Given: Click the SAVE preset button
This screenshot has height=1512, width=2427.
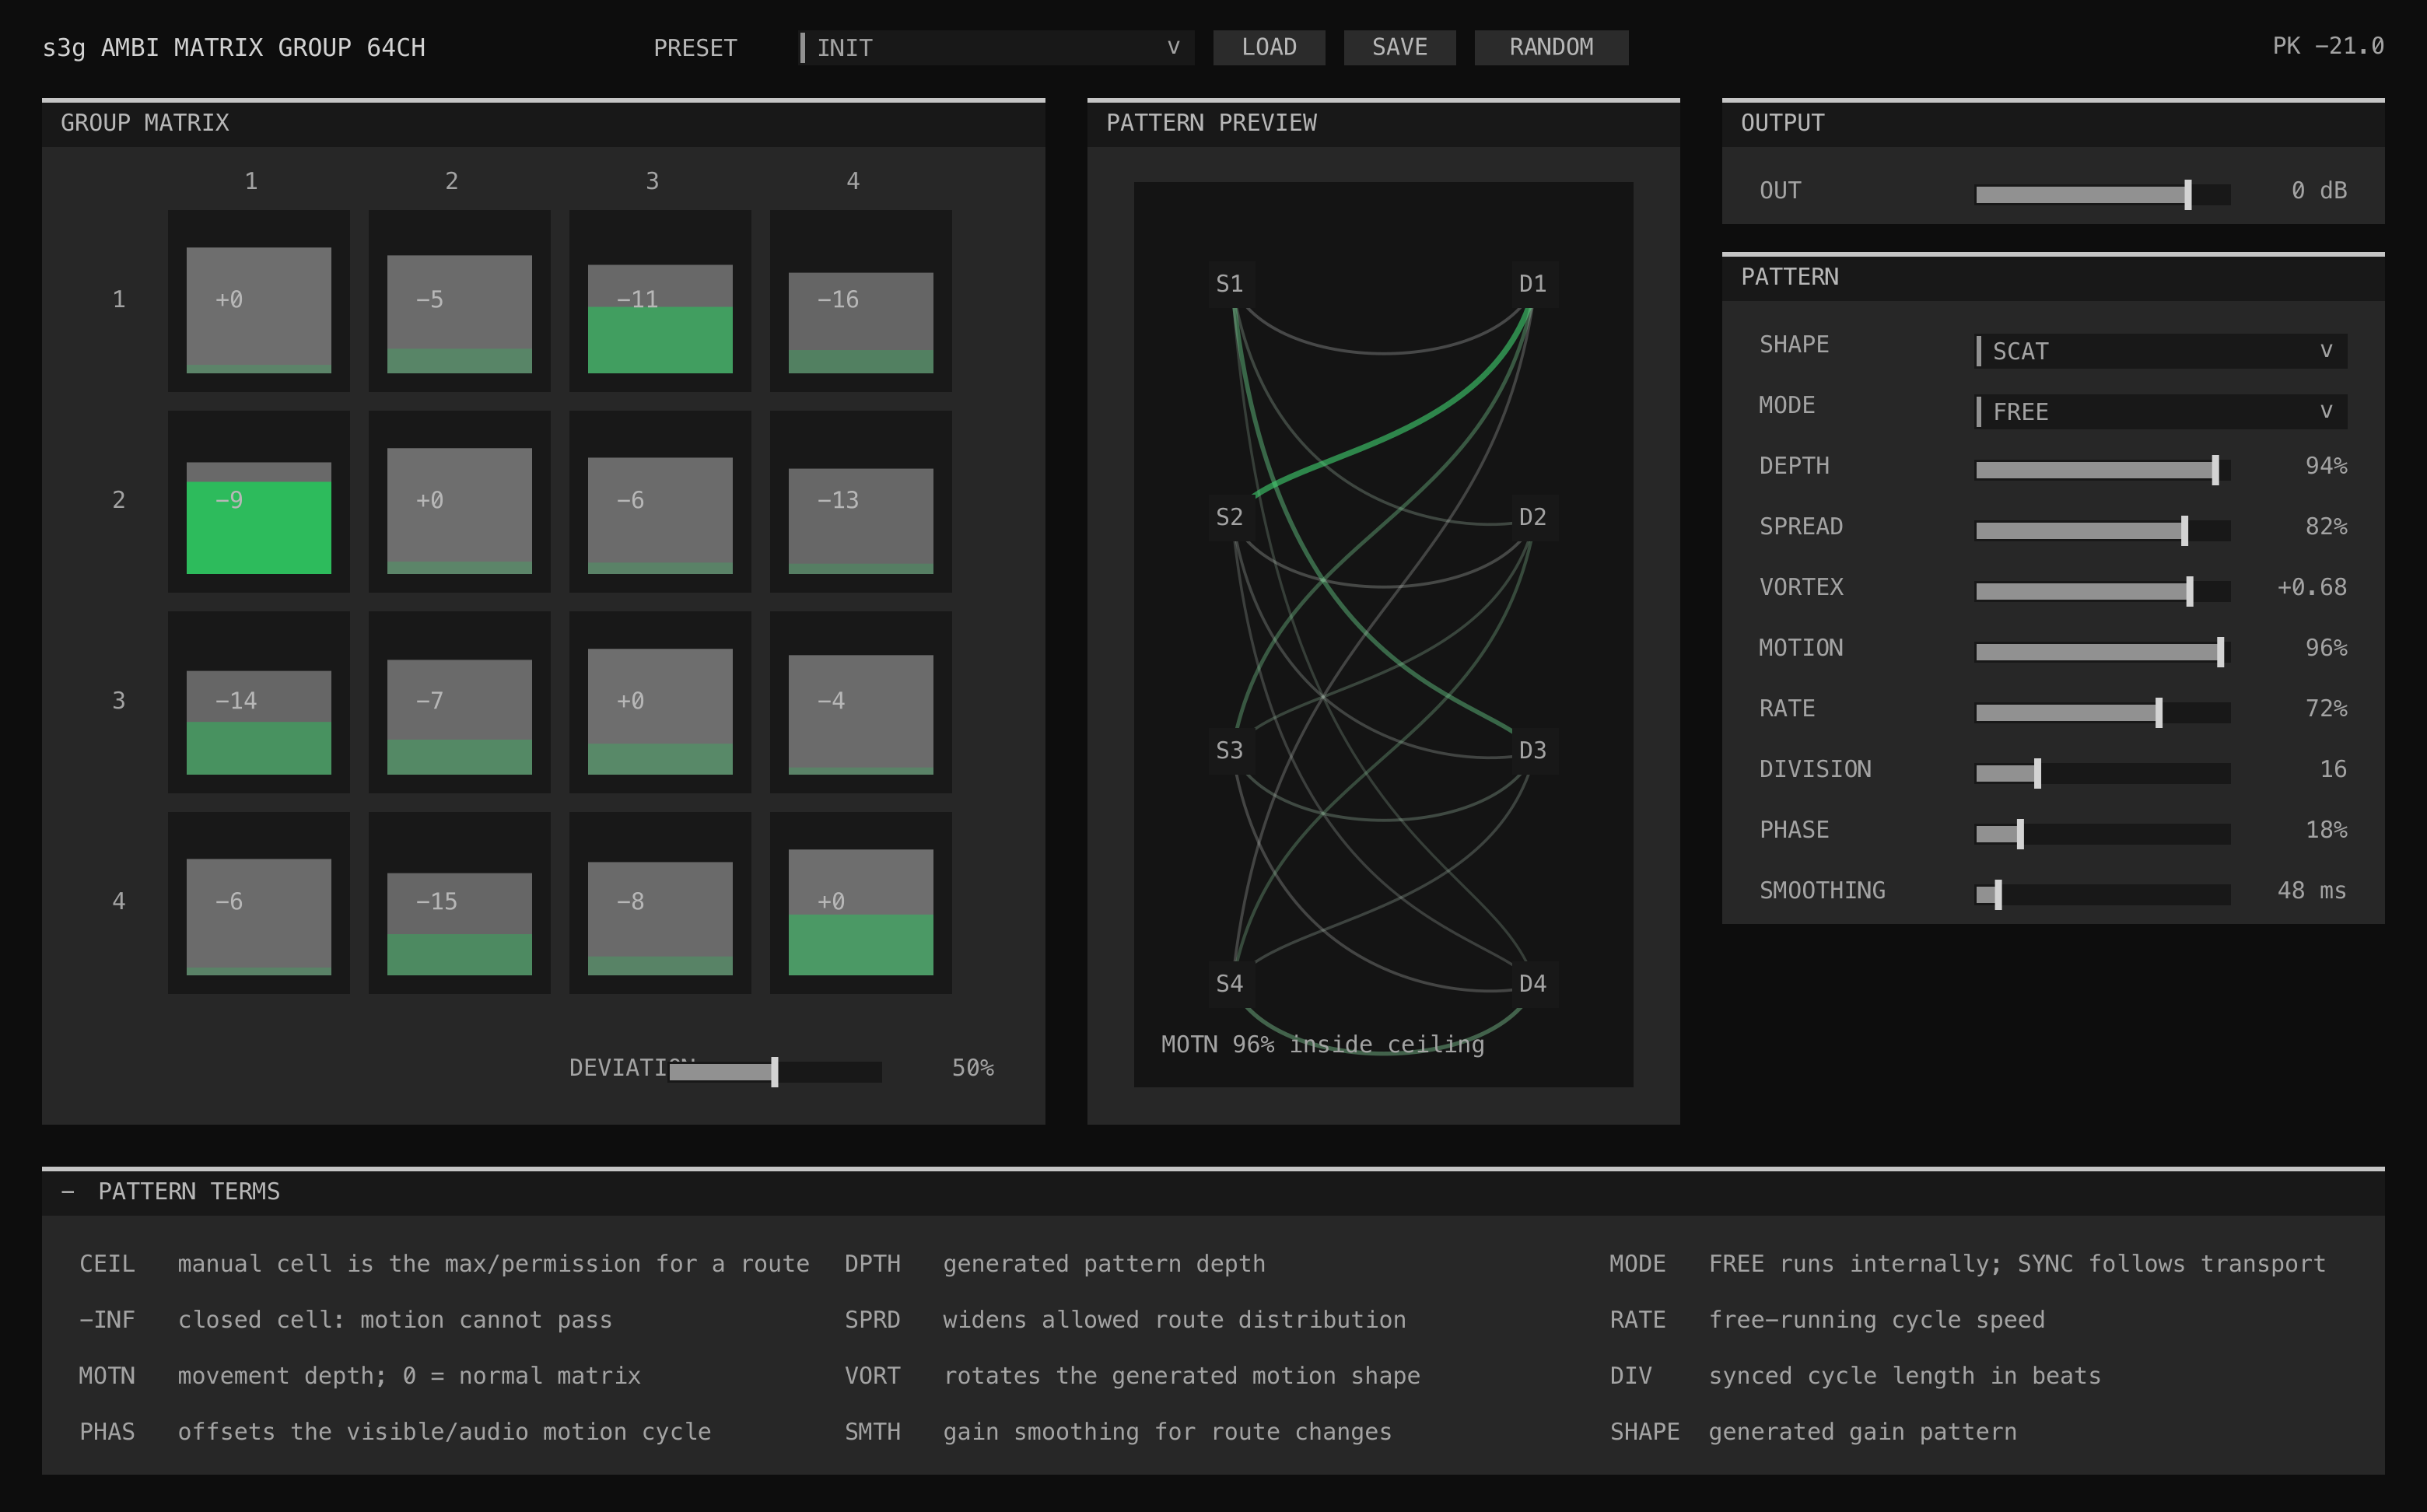Looking at the screenshot, I should pos(1399,47).
